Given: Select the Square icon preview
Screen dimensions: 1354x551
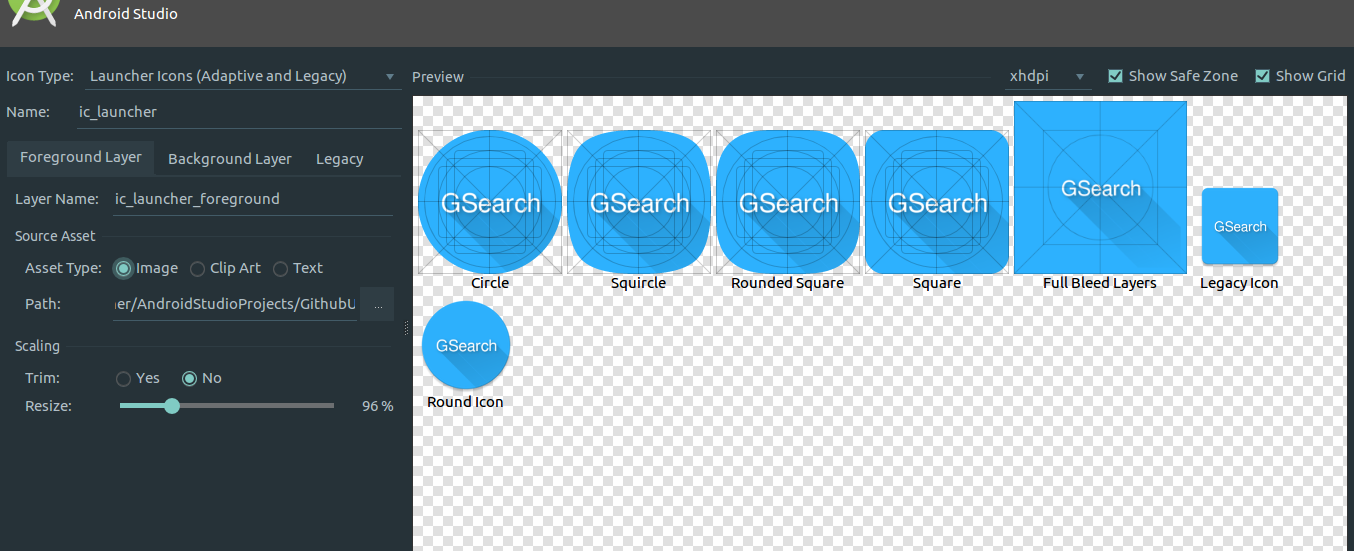Looking at the screenshot, I should coord(937,202).
